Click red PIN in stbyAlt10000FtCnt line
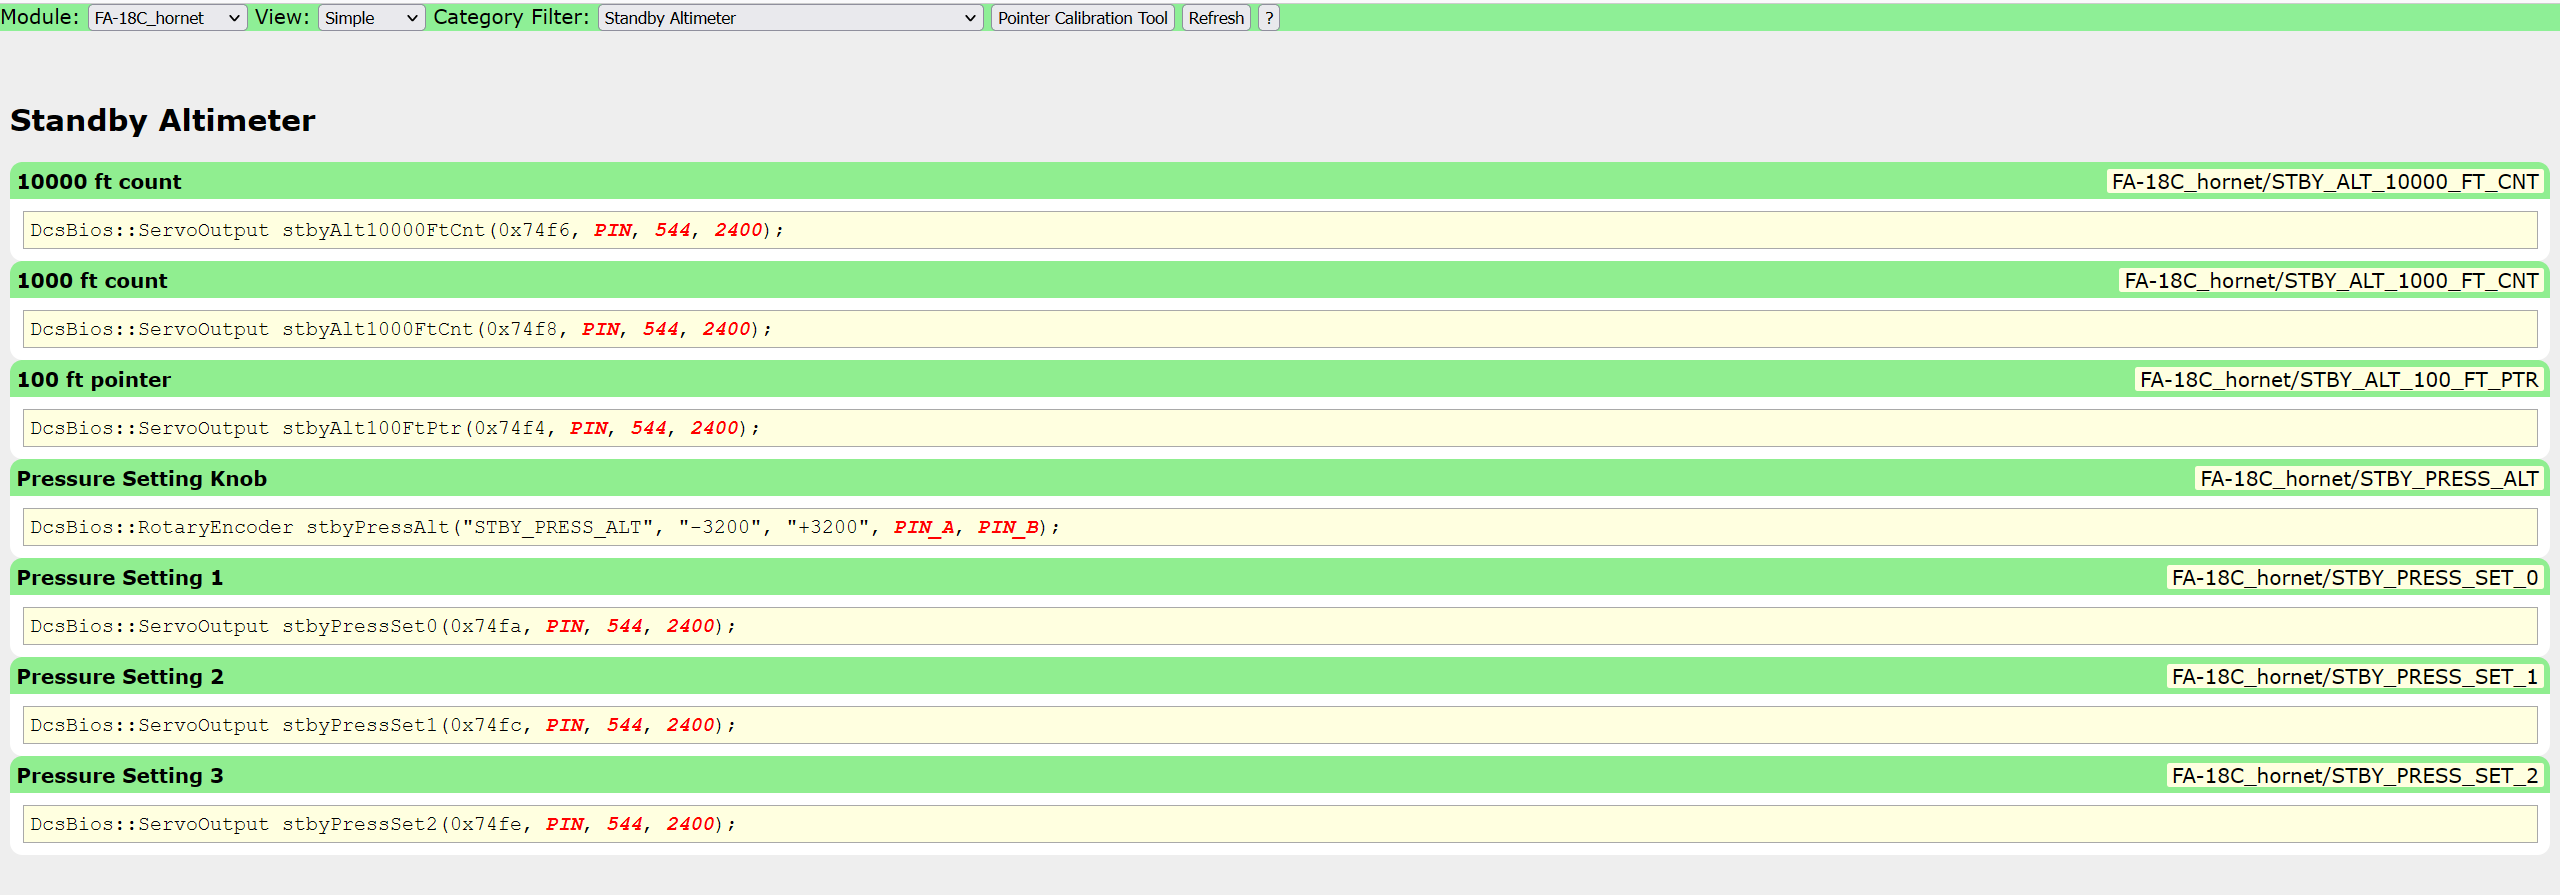The width and height of the screenshot is (2560, 895). 612,230
